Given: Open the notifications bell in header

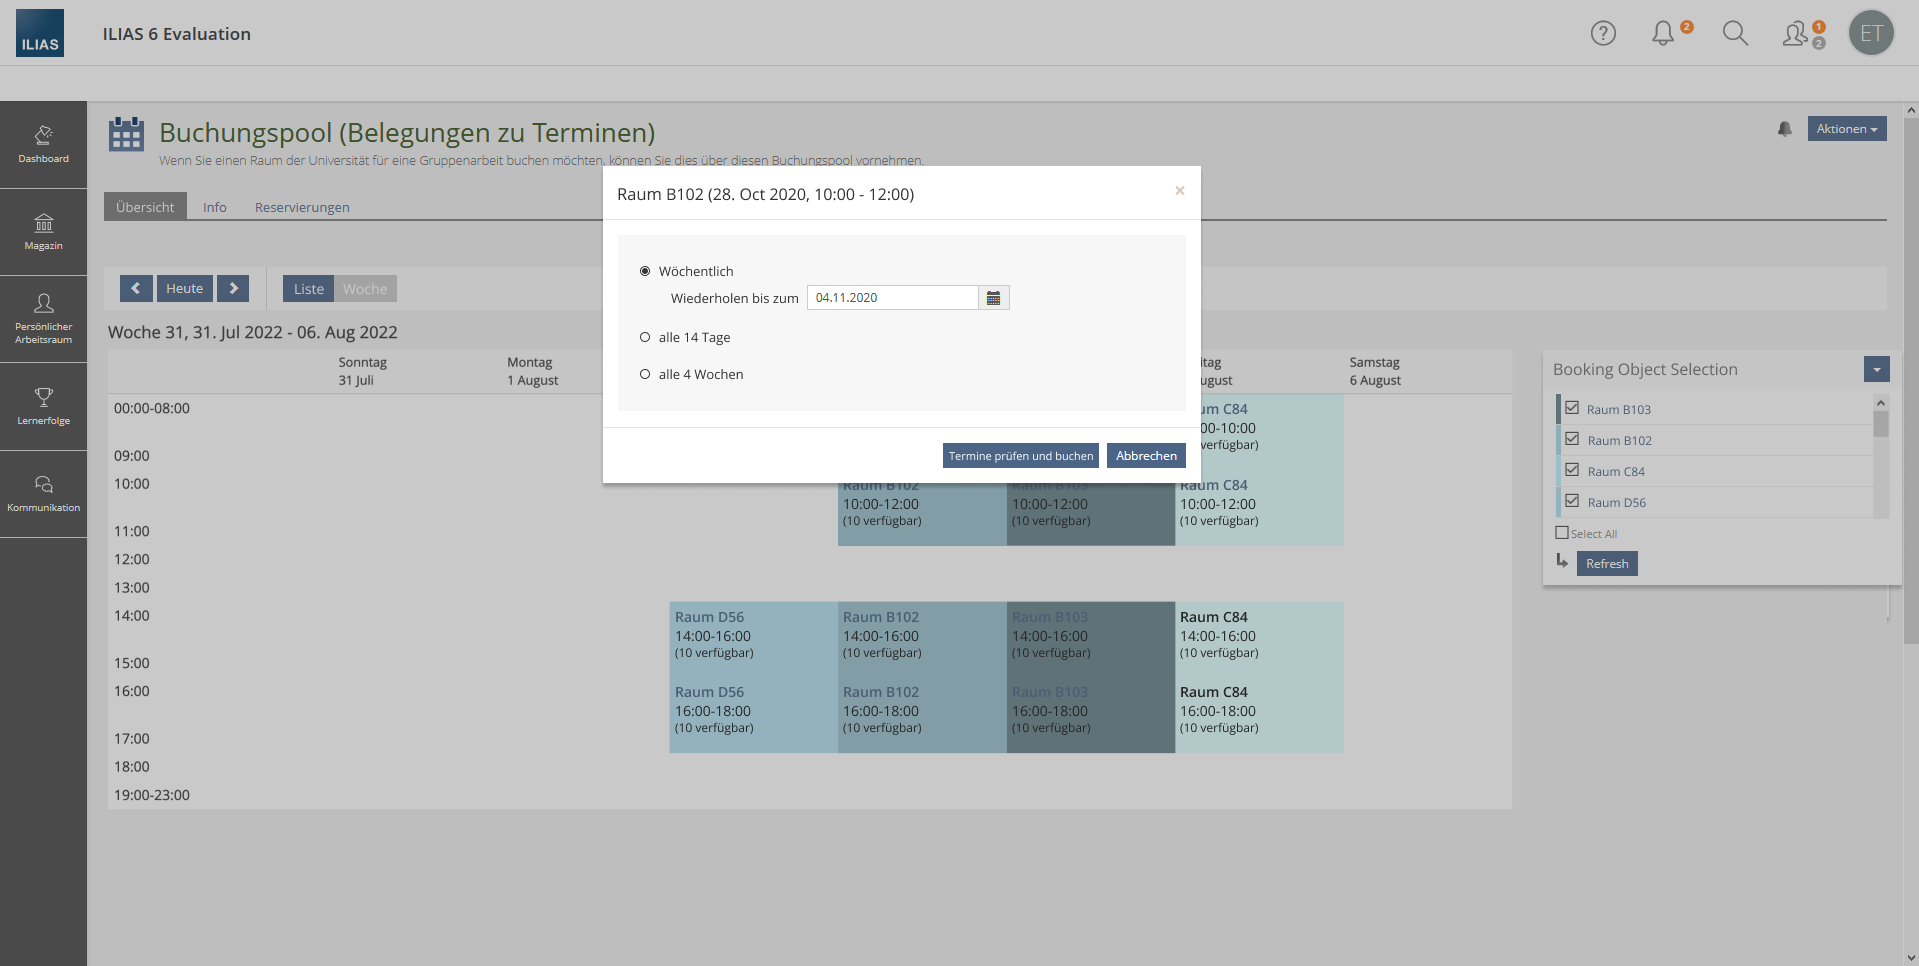Looking at the screenshot, I should pos(1663,33).
